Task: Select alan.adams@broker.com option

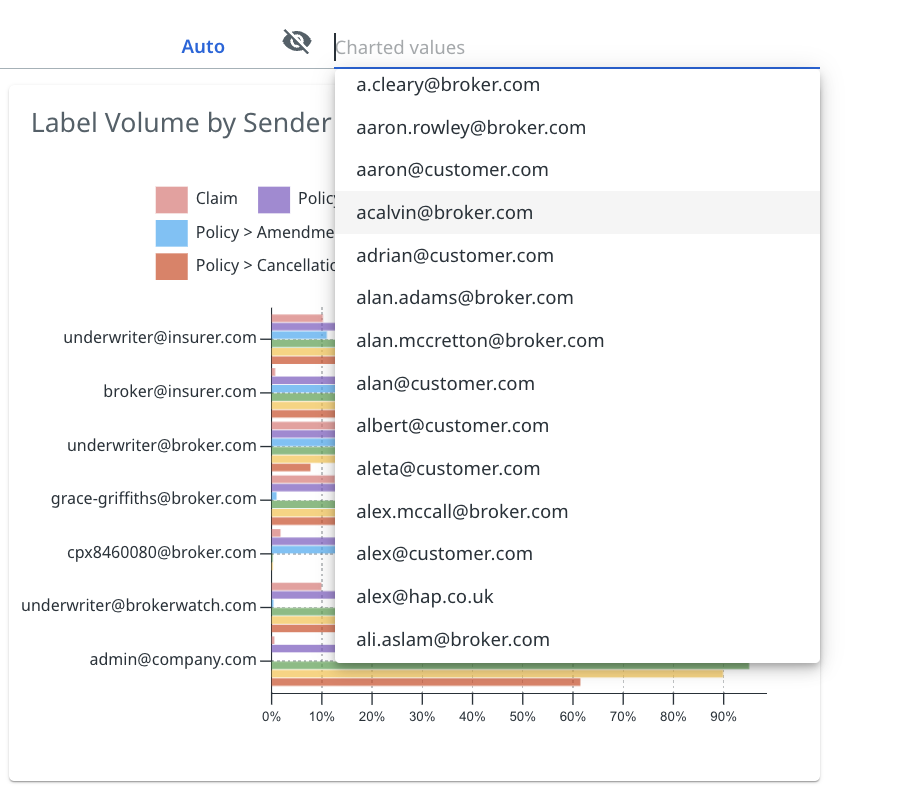Action: pos(465,298)
